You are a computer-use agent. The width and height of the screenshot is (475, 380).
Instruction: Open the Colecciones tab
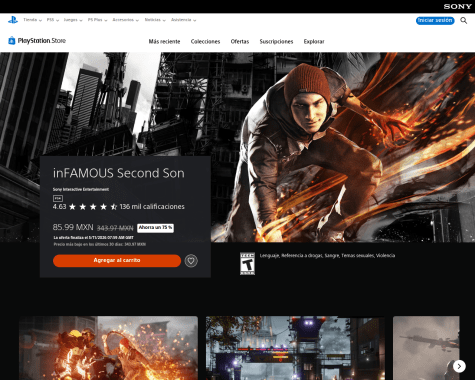[x=205, y=42]
